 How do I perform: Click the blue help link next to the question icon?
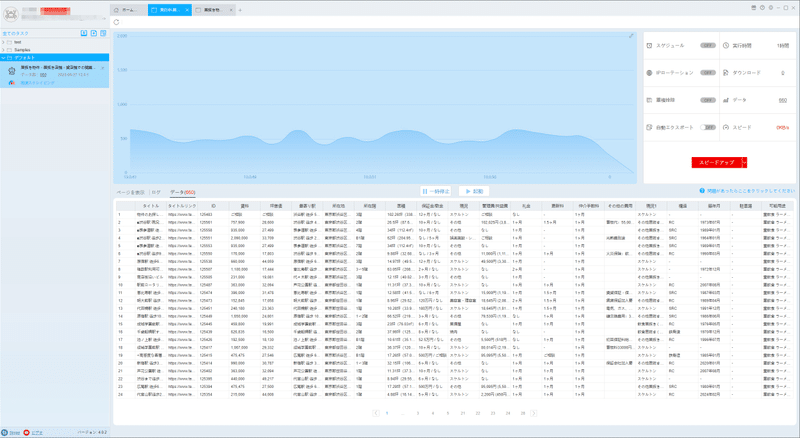[751, 190]
